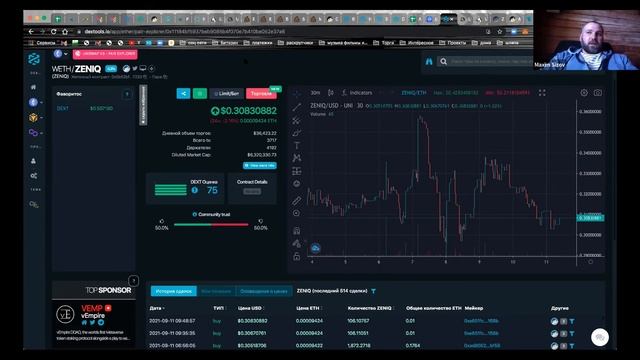Click the red Торговля button
The image size is (640, 360).
[261, 93]
